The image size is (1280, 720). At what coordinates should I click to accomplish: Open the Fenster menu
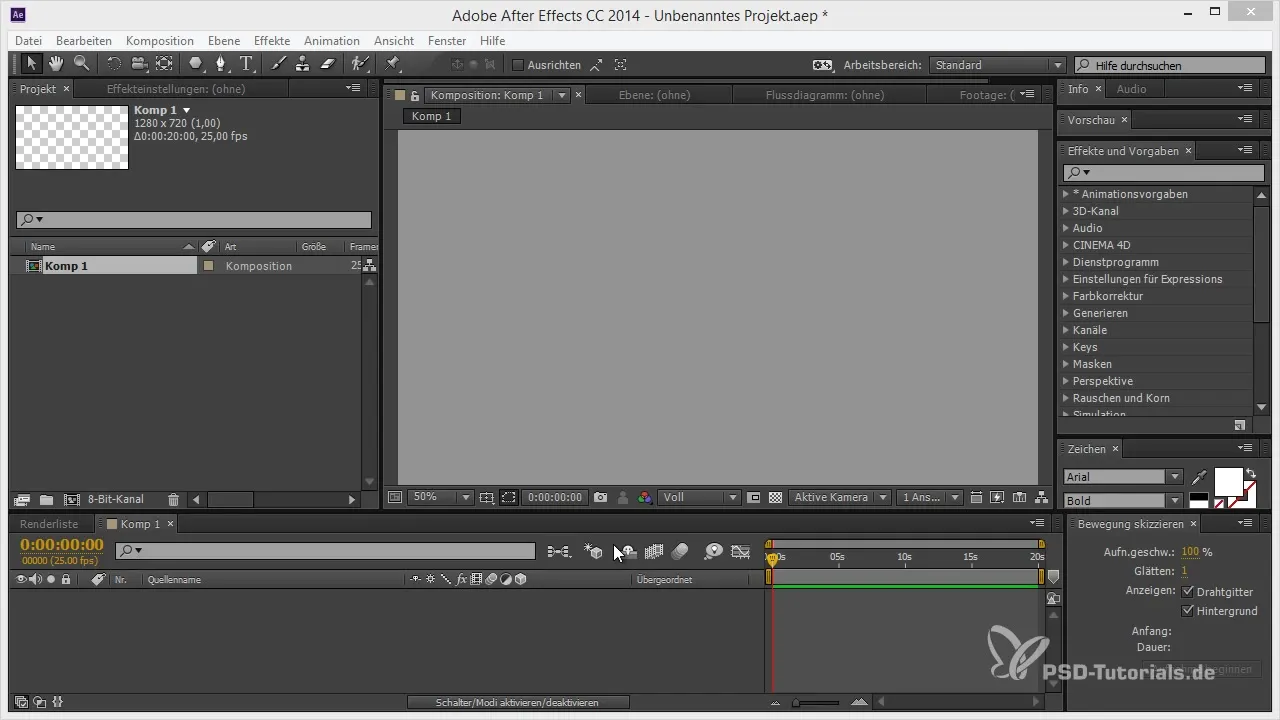click(x=447, y=41)
